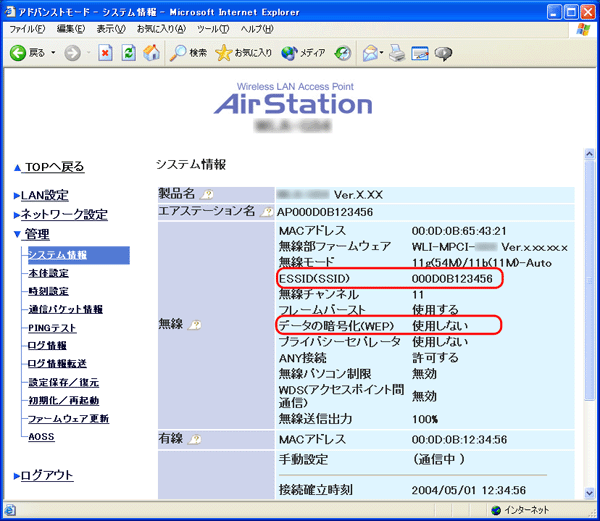Open the 編集(E) menu
Image resolution: width=600 pixels, height=521 pixels.
point(71,29)
